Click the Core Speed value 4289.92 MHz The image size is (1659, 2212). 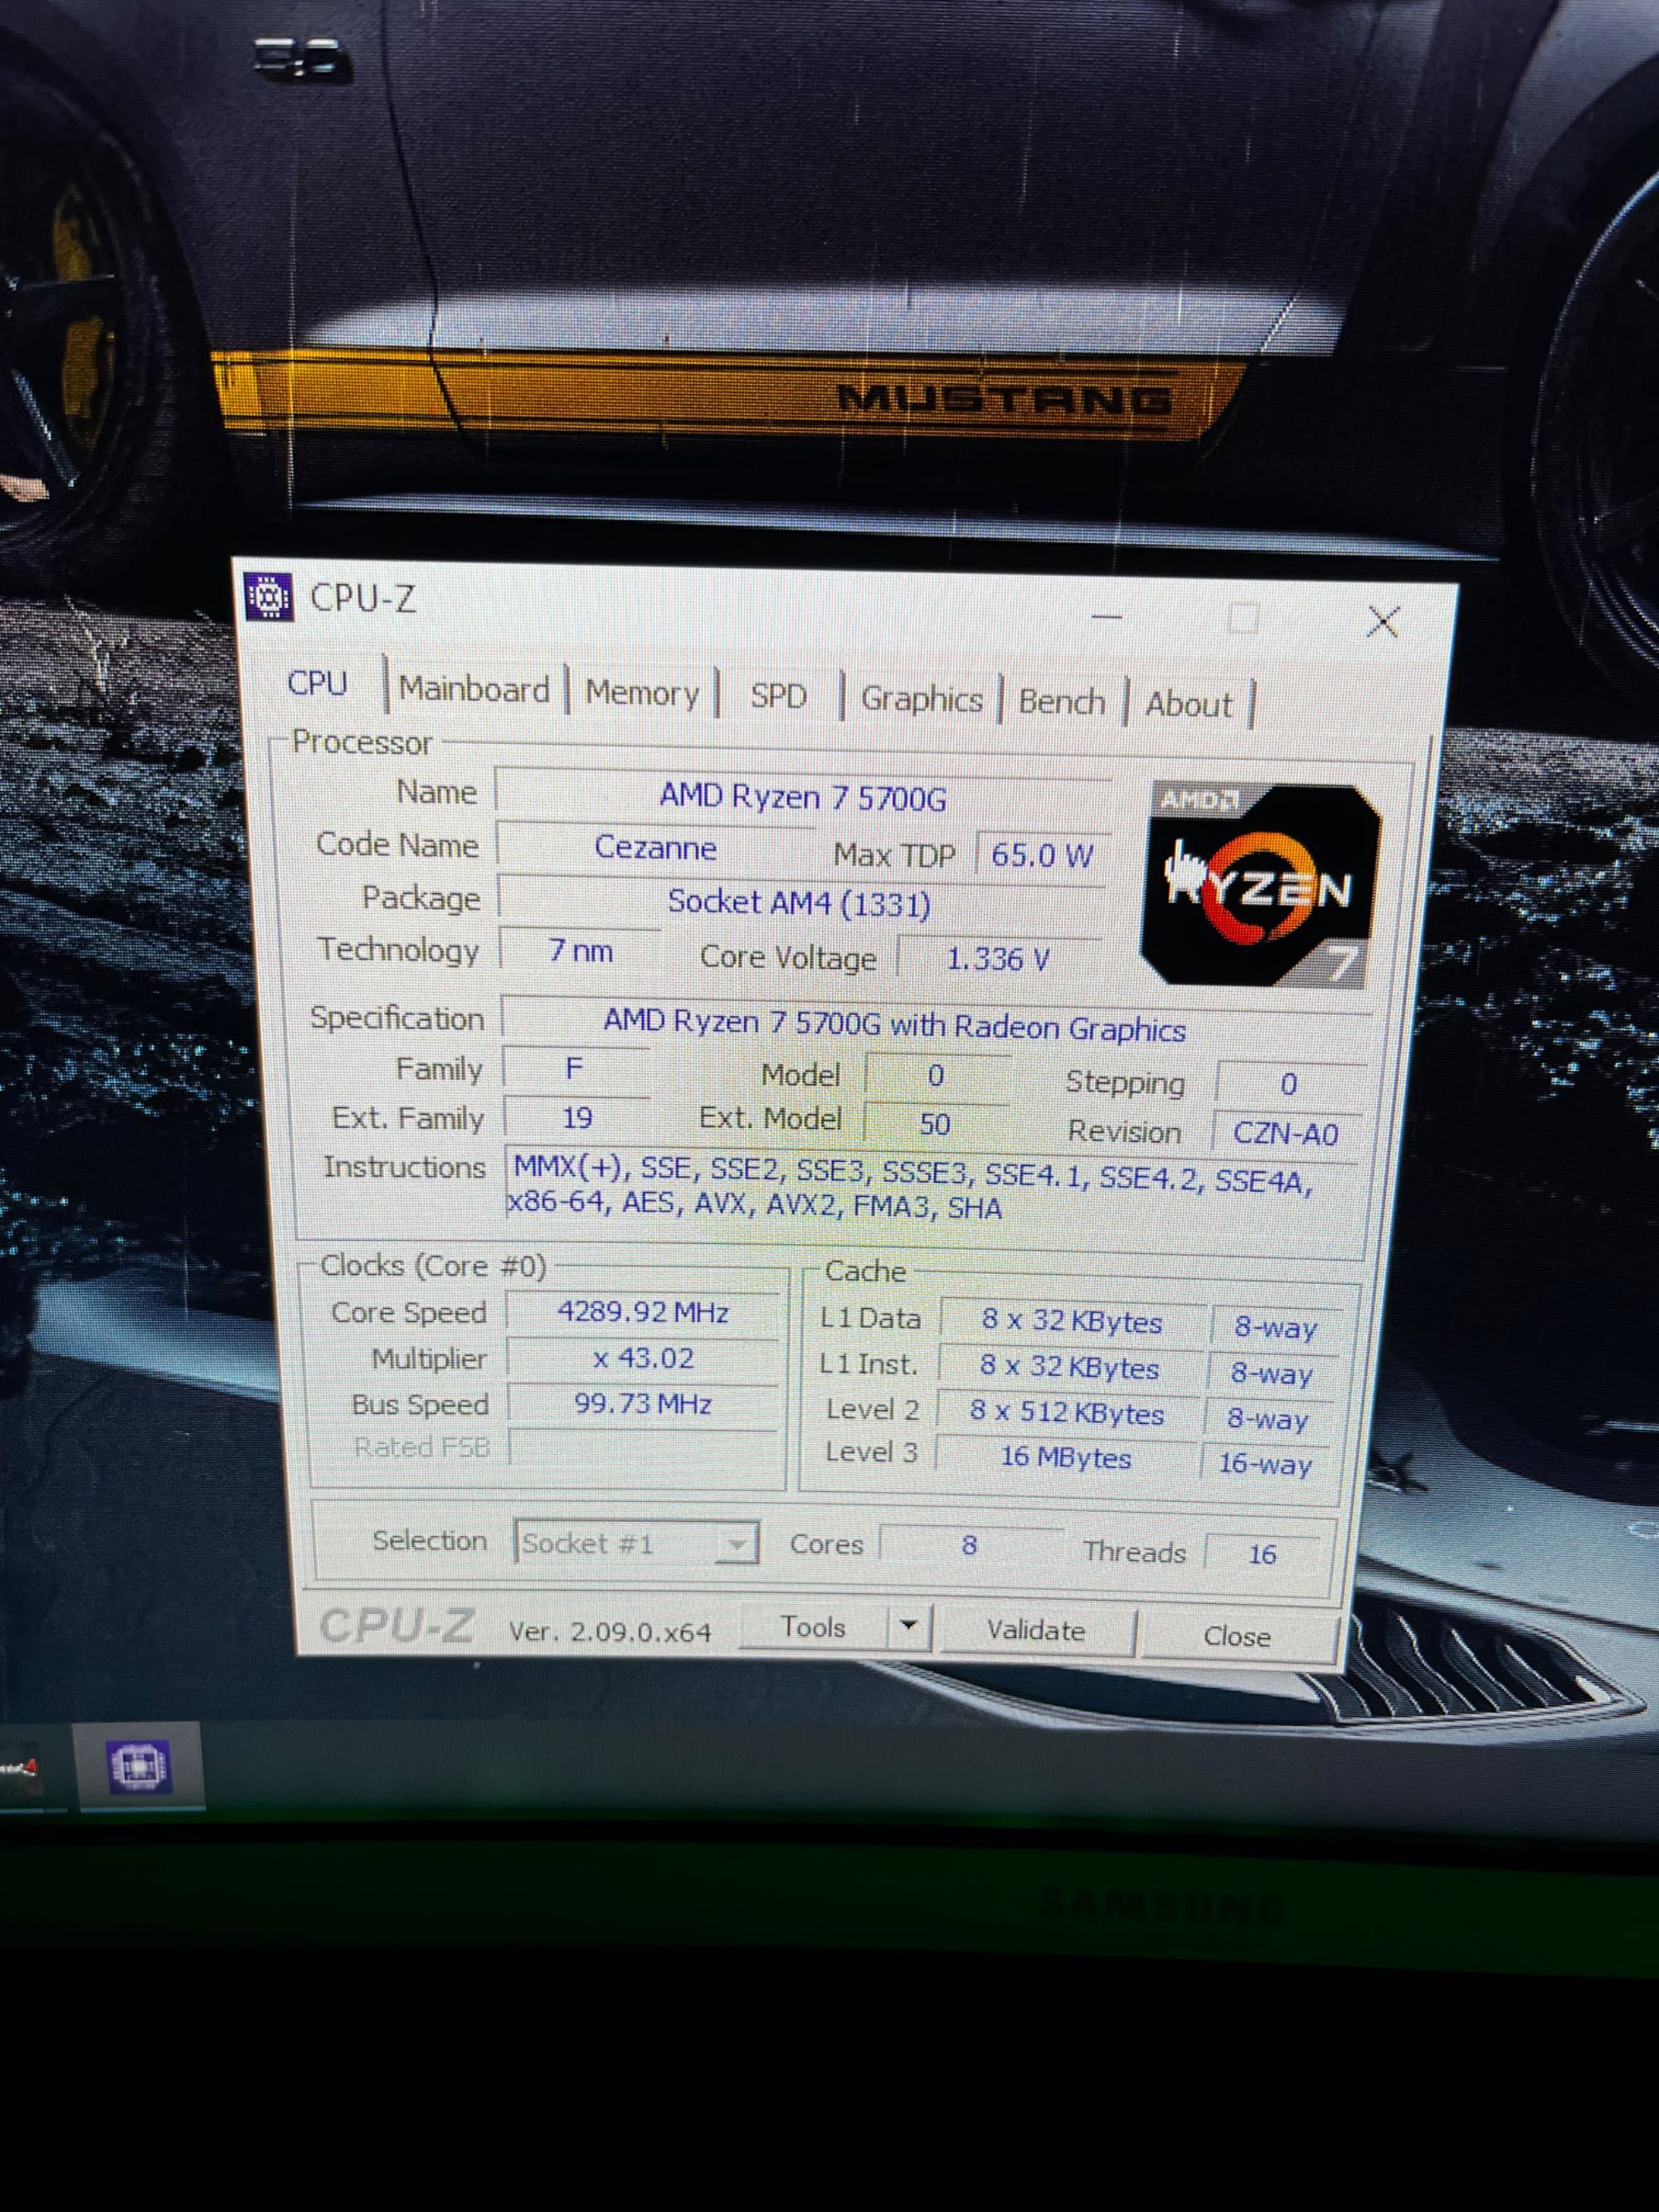[x=643, y=1313]
